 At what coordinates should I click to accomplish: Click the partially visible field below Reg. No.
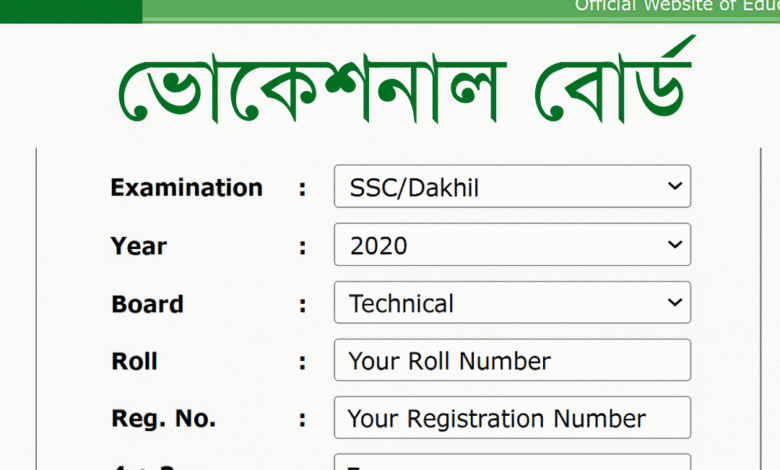[x=512, y=462]
